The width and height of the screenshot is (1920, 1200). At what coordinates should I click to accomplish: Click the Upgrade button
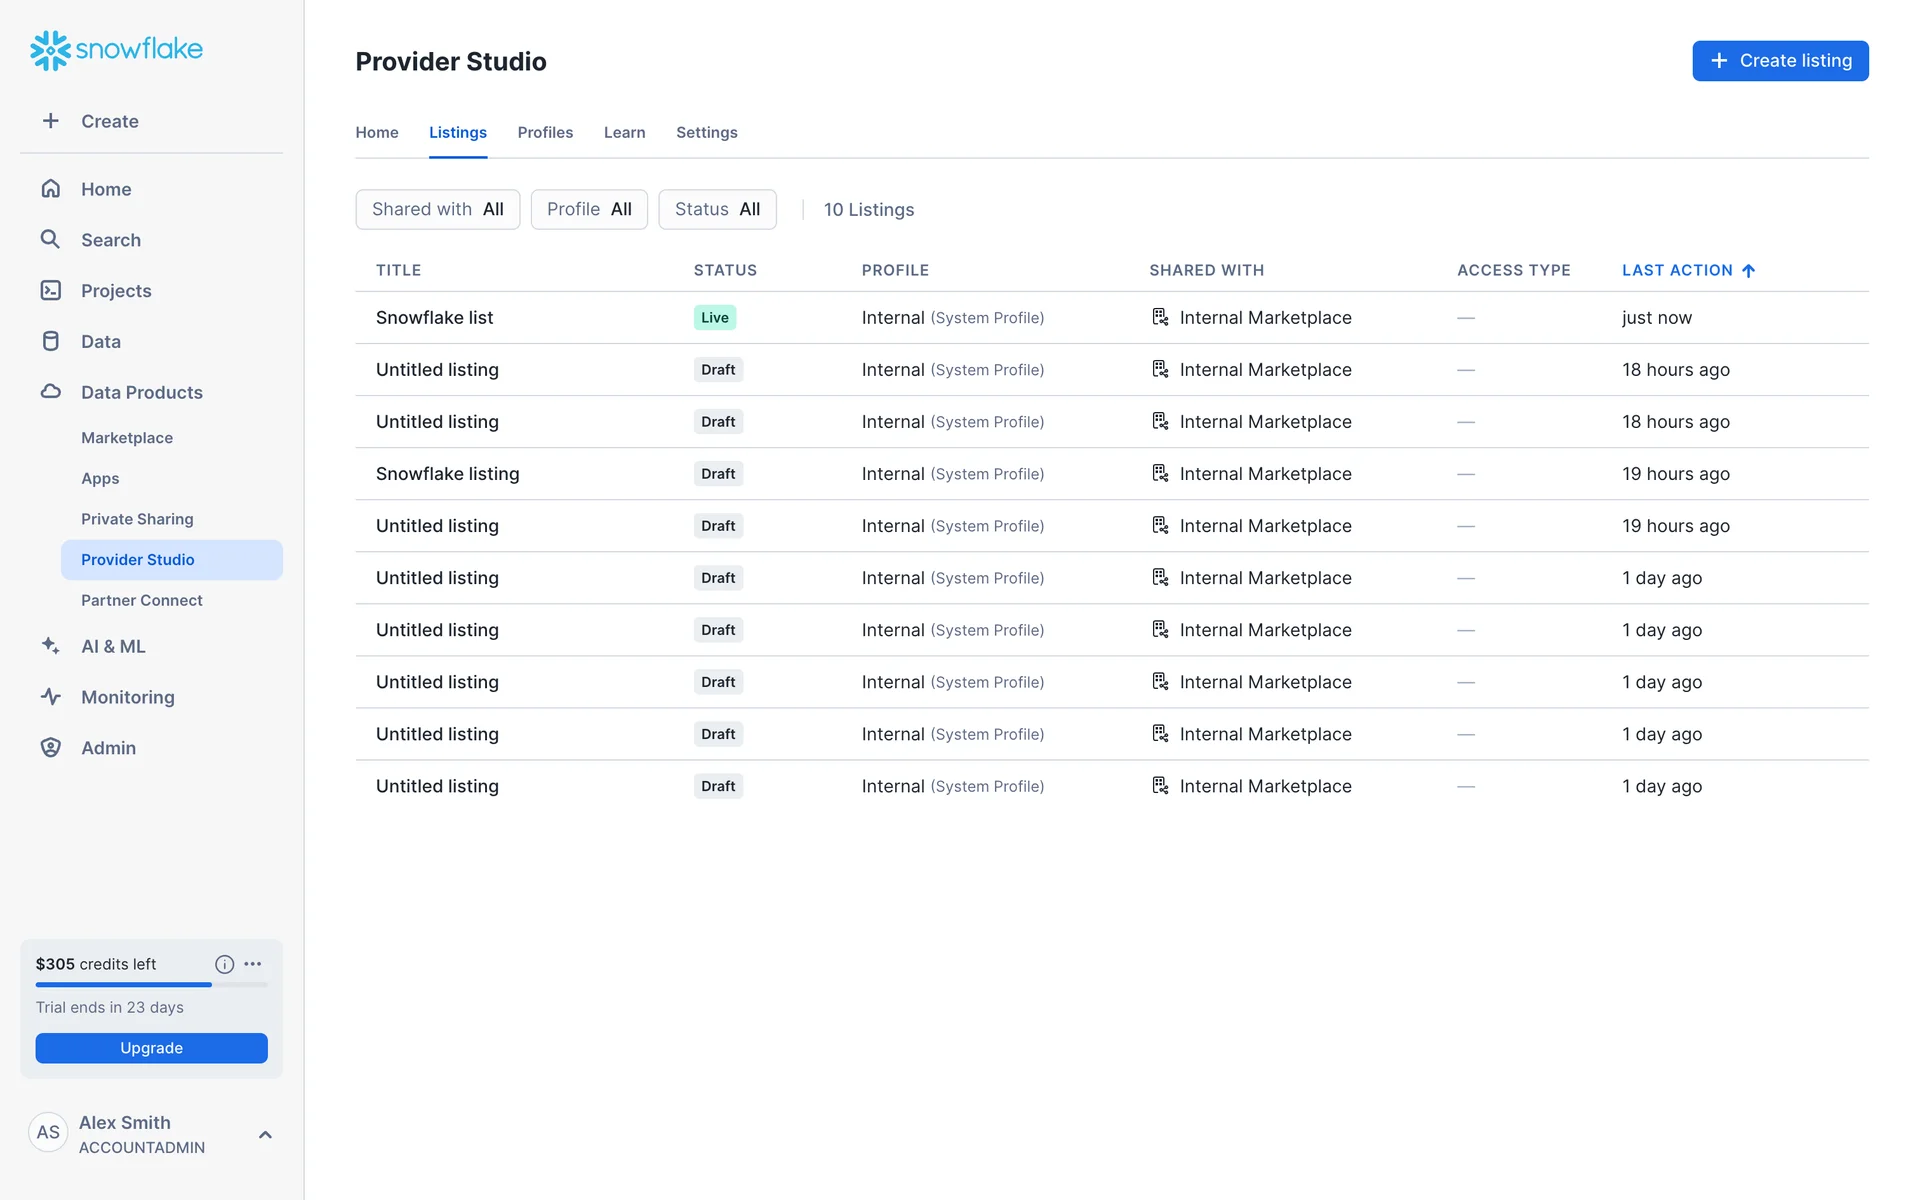151,1048
